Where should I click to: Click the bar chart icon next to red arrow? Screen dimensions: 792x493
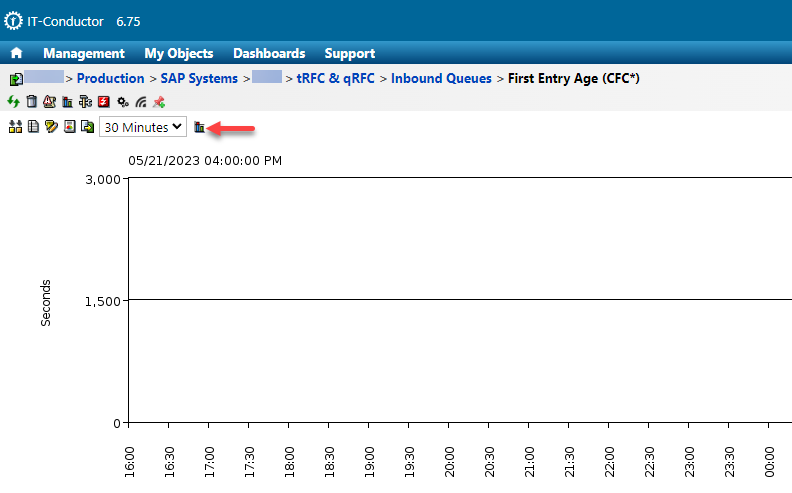(199, 127)
